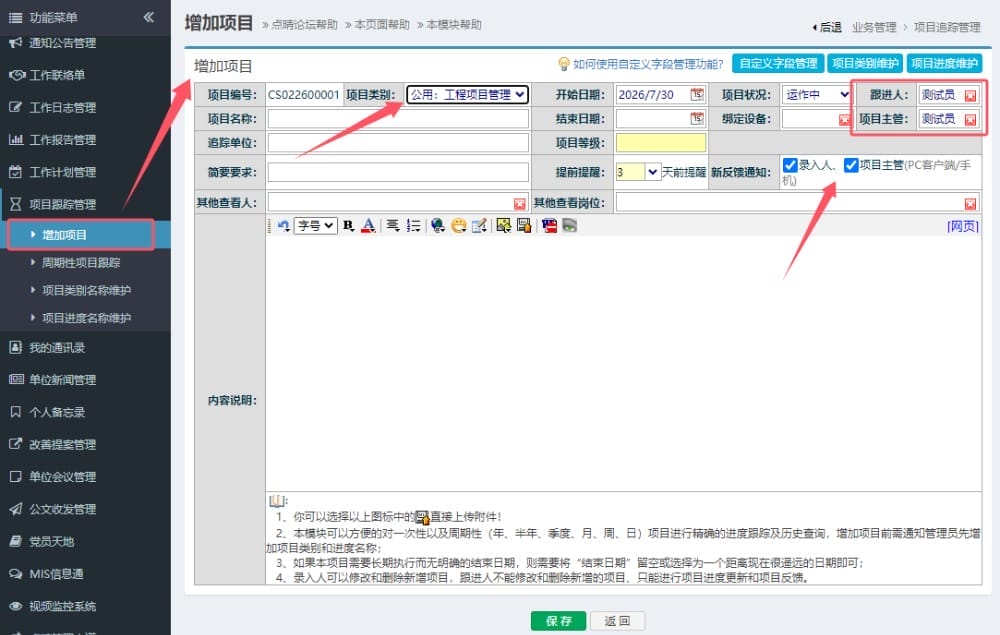This screenshot has height=635, width=1000.
Task: Click the 项目名称 input field
Action: click(x=398, y=119)
